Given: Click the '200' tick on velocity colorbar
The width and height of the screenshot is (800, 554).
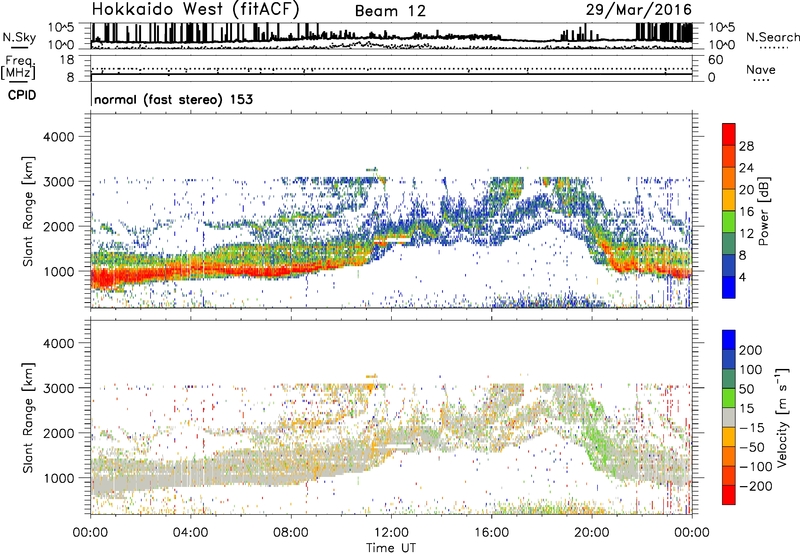Looking at the screenshot, I should pos(751,350).
